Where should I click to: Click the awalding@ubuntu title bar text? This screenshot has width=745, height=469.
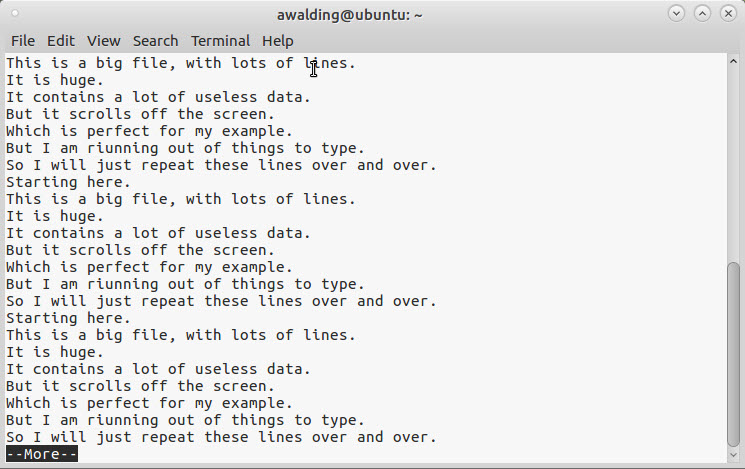(348, 14)
